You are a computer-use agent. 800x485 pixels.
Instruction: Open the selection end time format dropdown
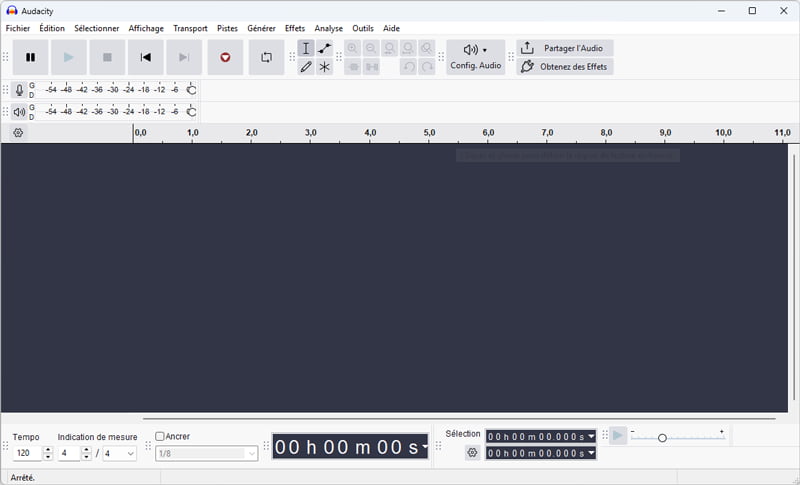tap(591, 453)
